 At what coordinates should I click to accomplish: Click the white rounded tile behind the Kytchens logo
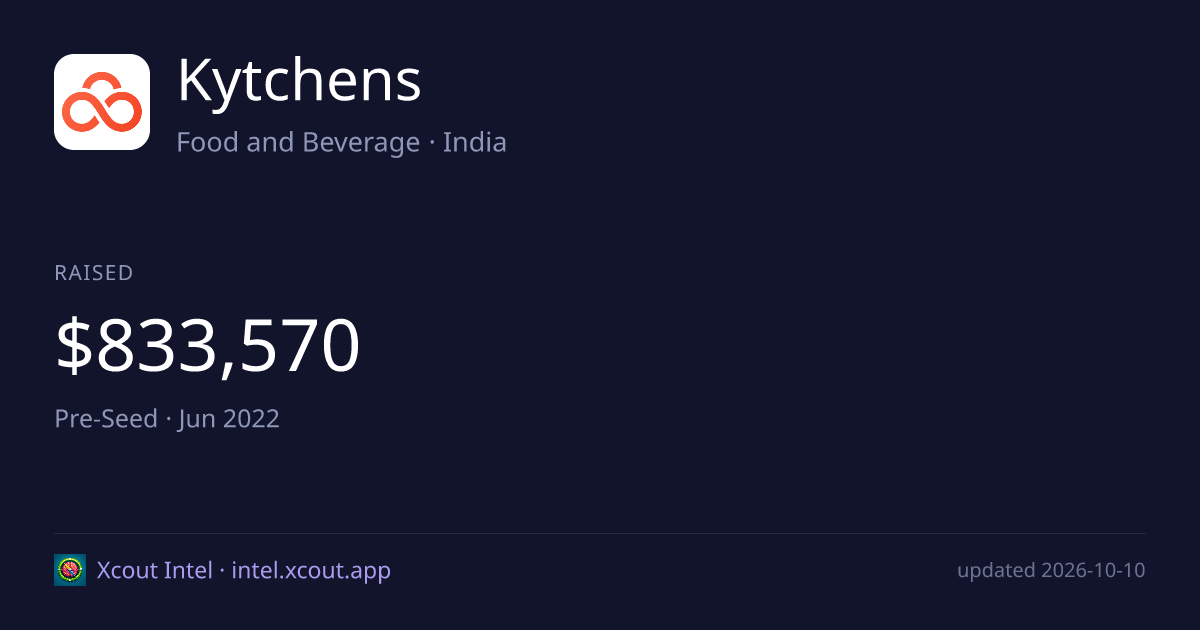(102, 102)
